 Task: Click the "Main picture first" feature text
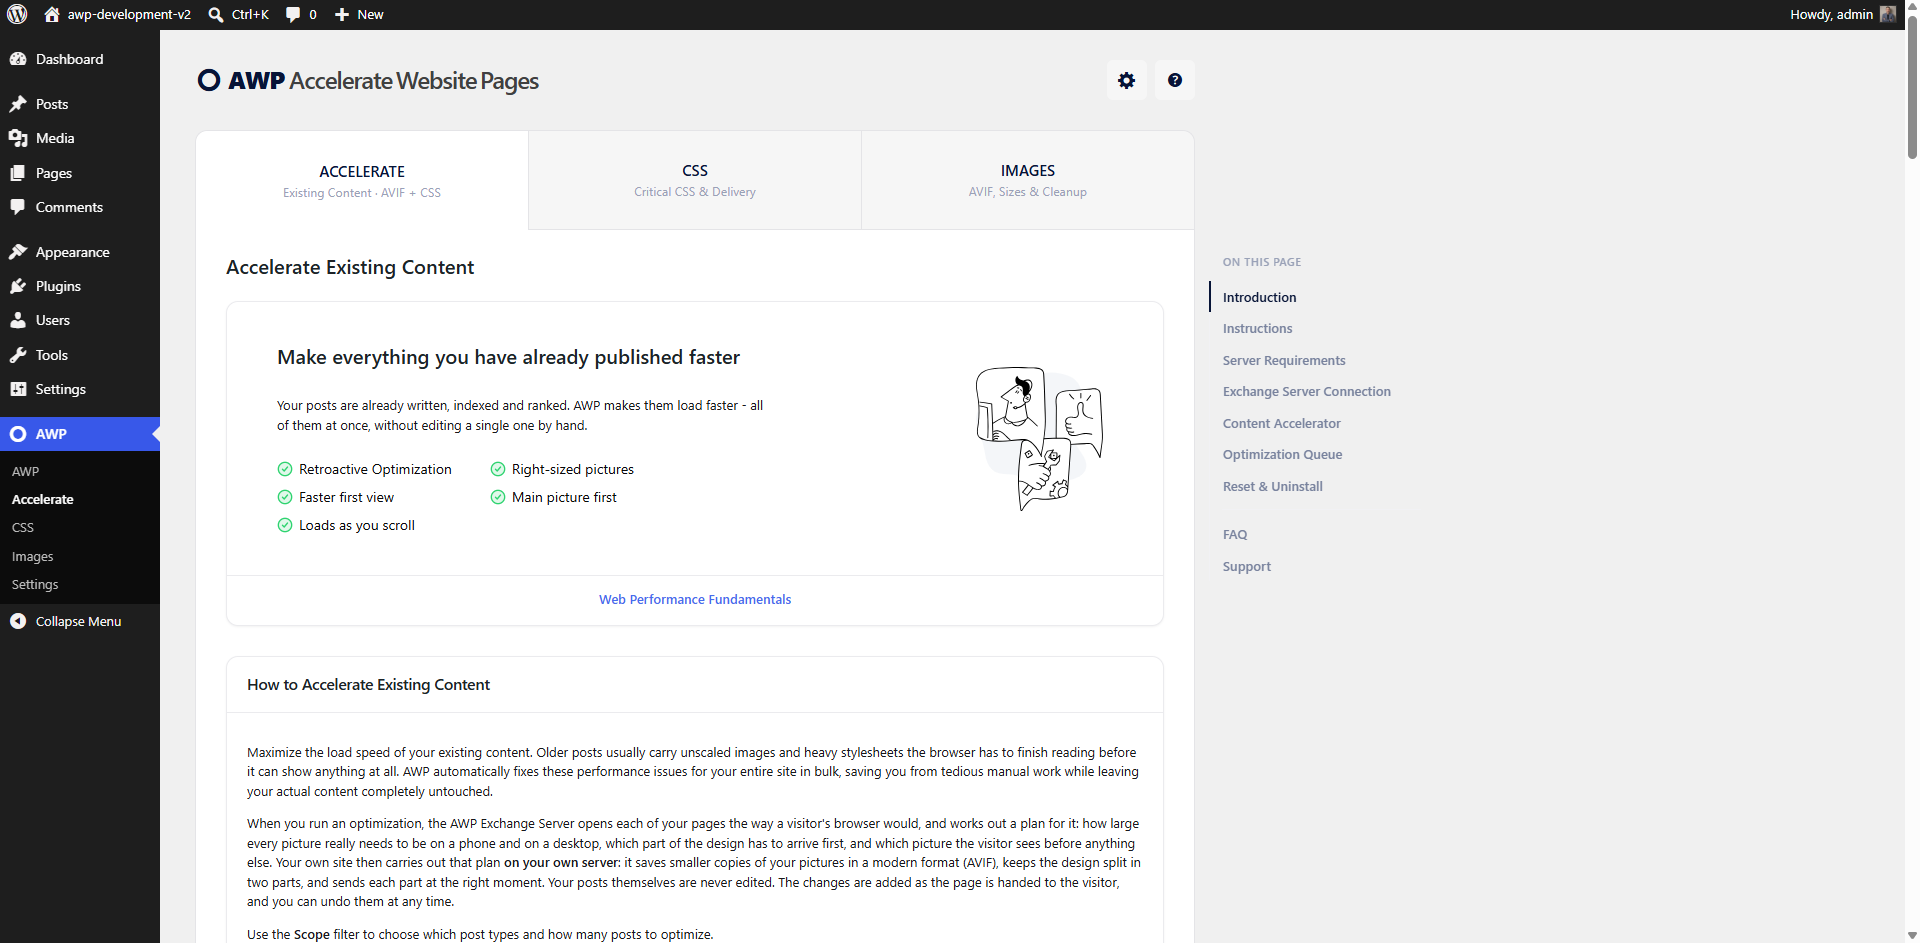[x=564, y=497]
